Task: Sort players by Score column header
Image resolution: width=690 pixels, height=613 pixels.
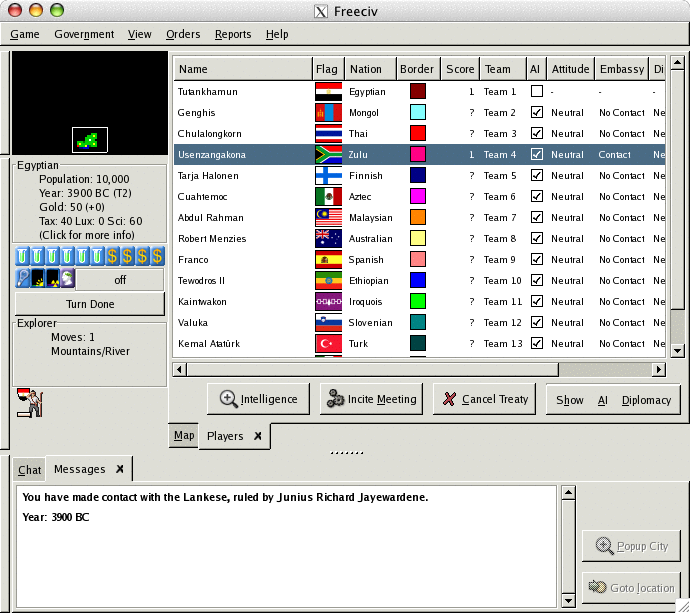Action: (460, 69)
